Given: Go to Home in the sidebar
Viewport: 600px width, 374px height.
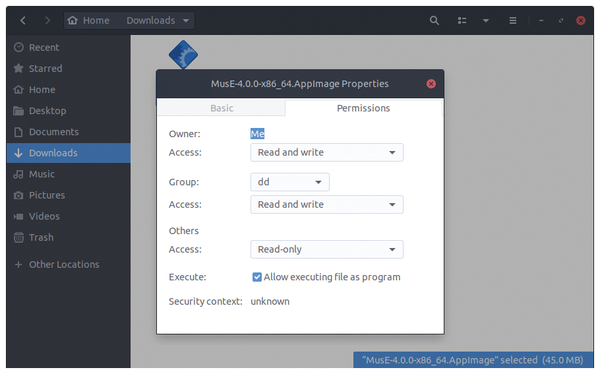Looking at the screenshot, I should click(68, 90).
